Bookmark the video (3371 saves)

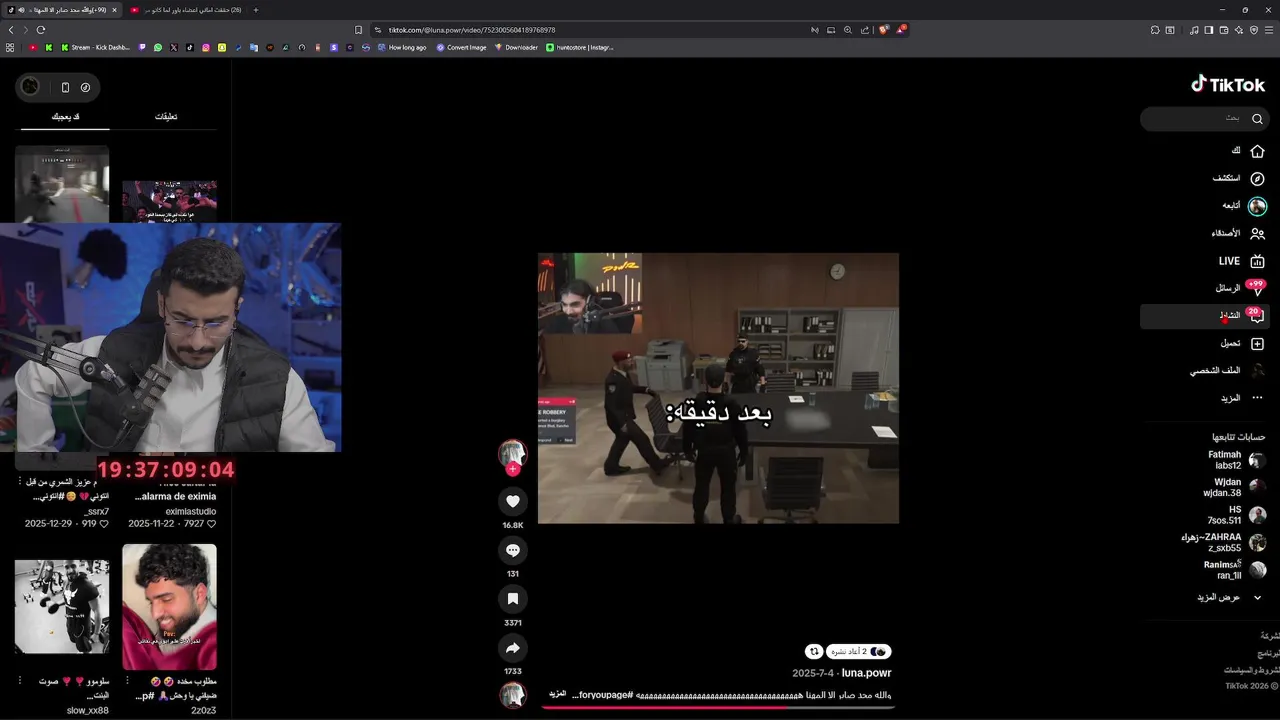pyautogui.click(x=513, y=598)
